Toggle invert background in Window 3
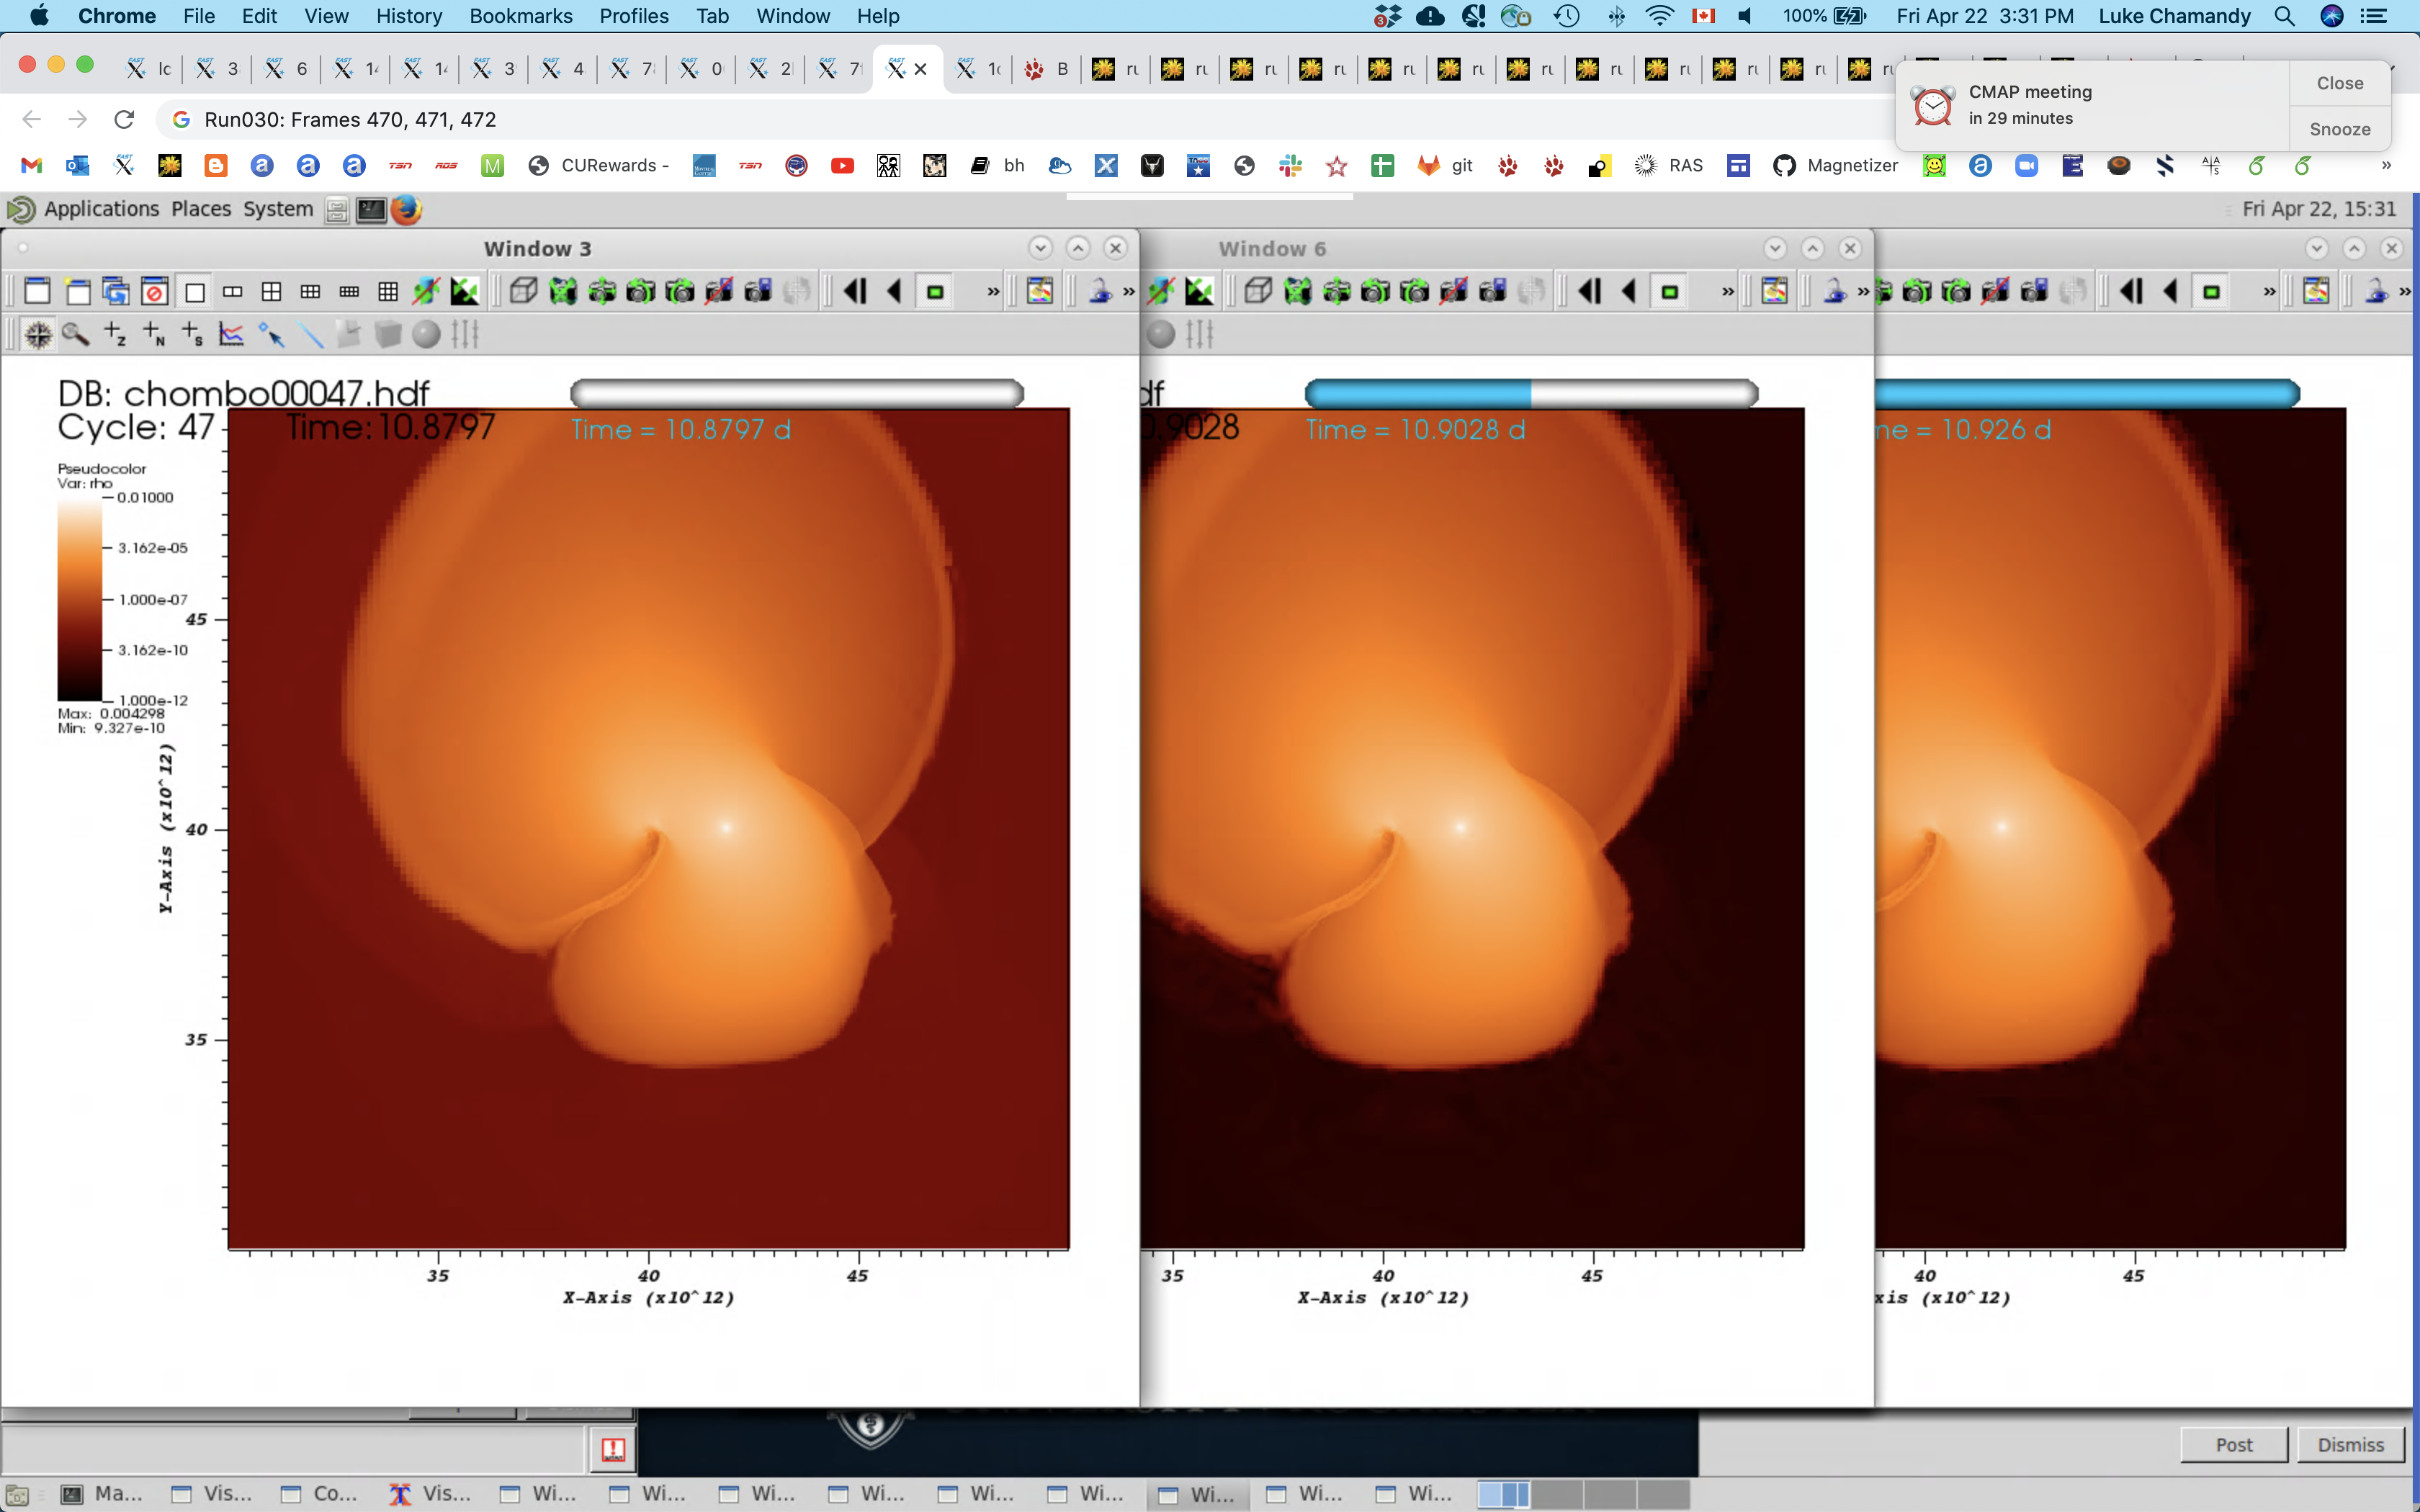The height and width of the screenshot is (1512, 2420). click(x=464, y=292)
